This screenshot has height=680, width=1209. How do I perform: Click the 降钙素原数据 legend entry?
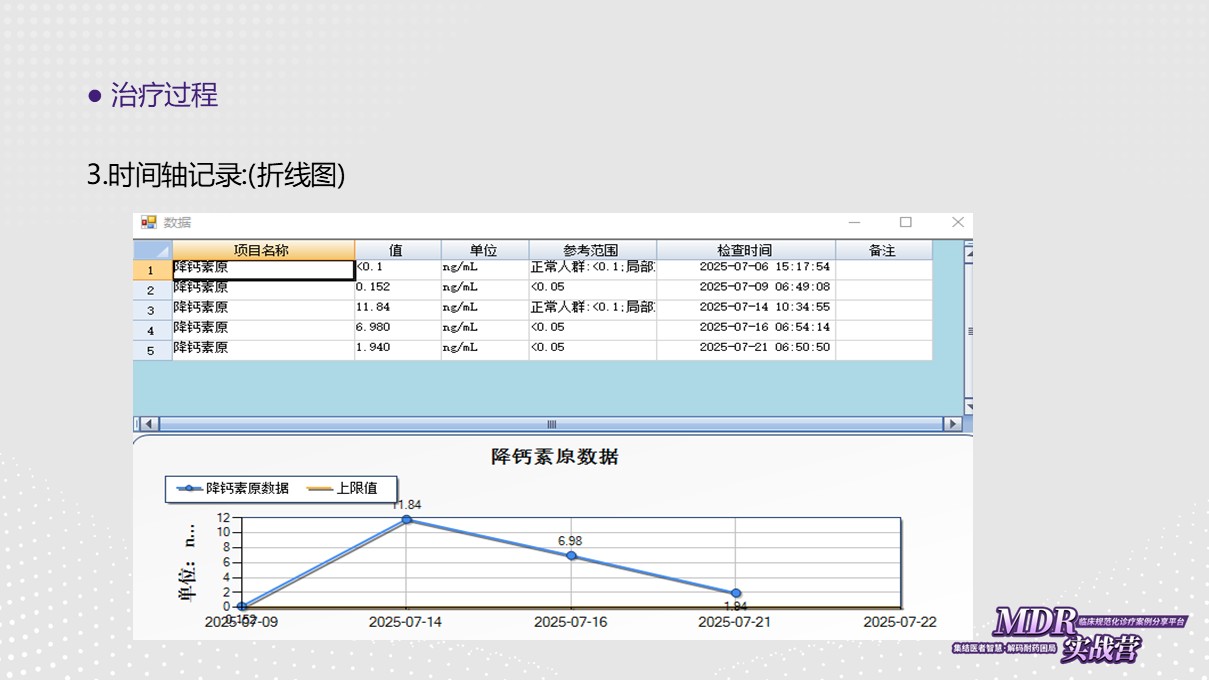234,488
